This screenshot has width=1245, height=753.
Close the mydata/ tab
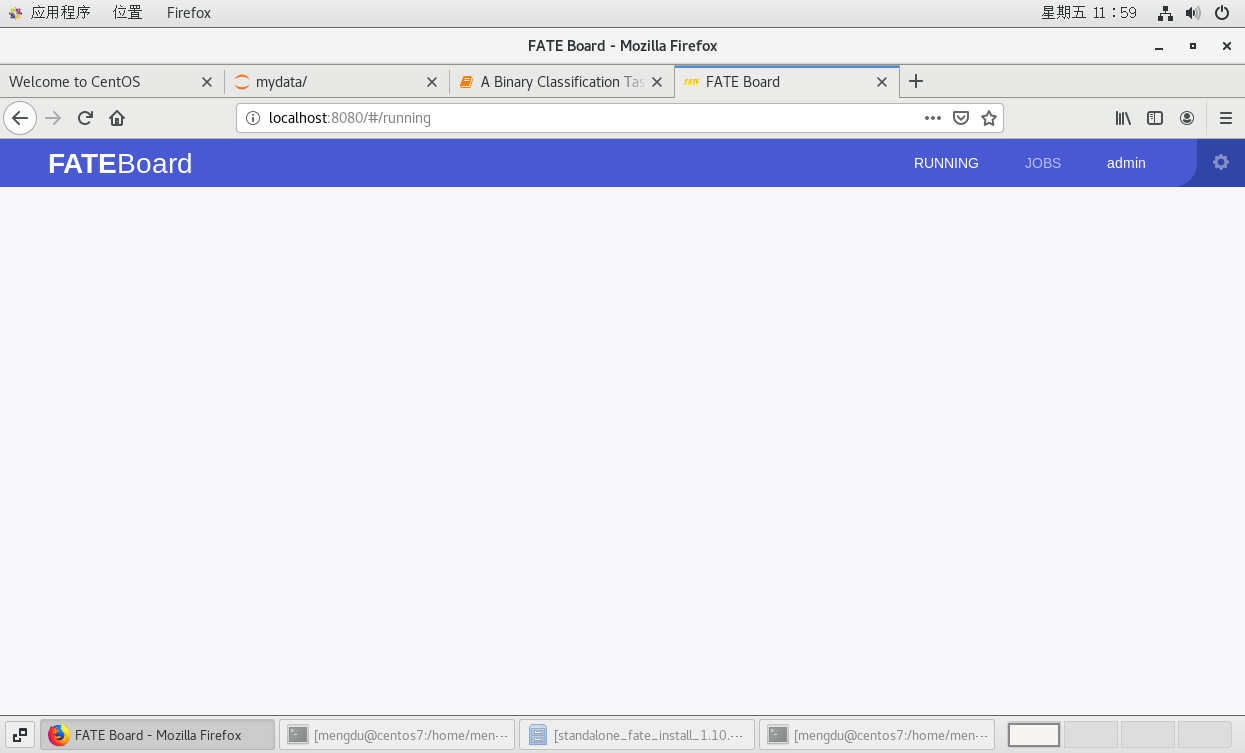coord(432,82)
